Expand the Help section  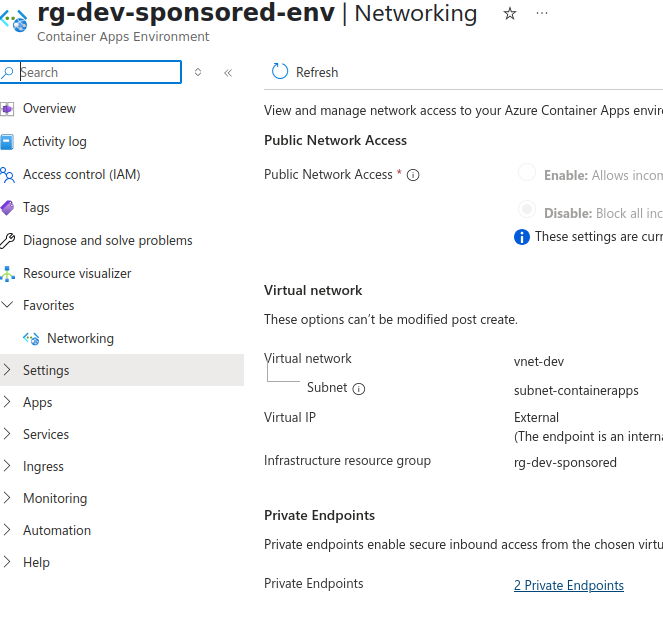click(7, 562)
